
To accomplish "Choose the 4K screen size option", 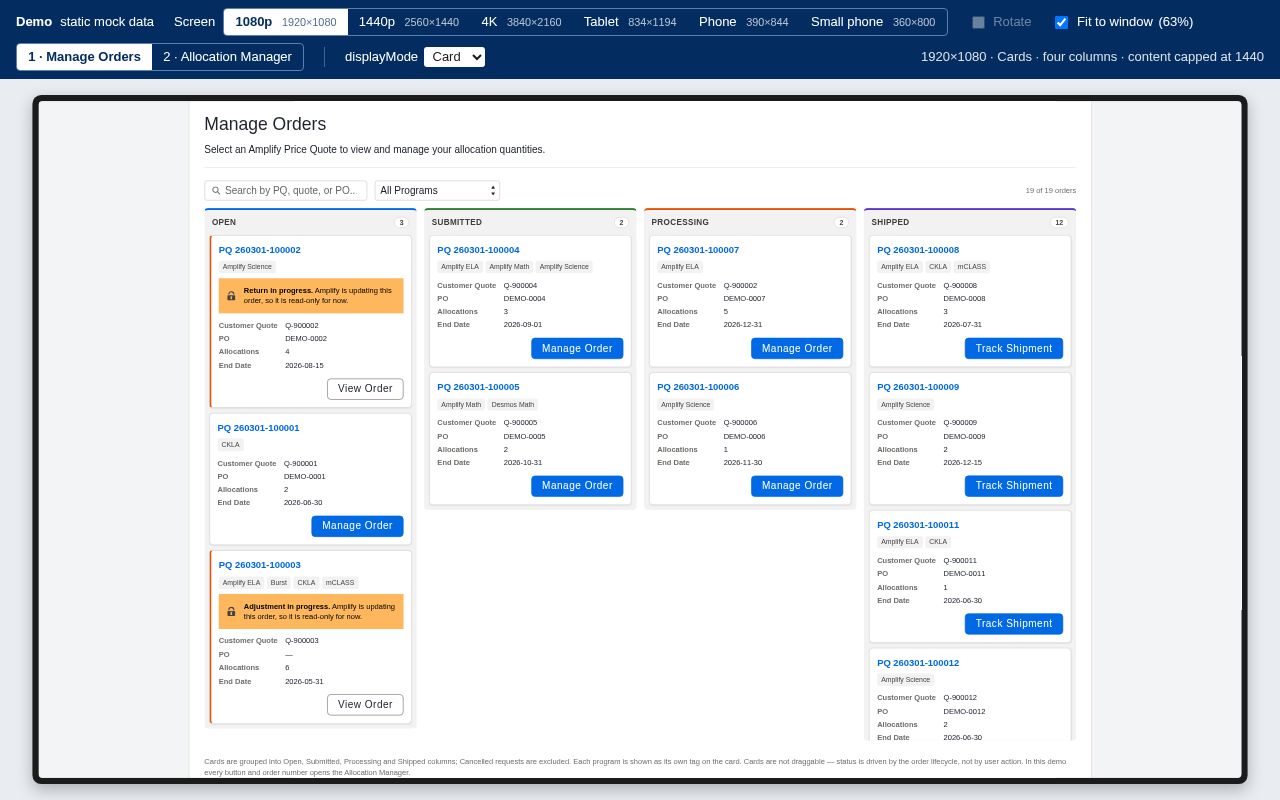I will pyautogui.click(x=521, y=22).
